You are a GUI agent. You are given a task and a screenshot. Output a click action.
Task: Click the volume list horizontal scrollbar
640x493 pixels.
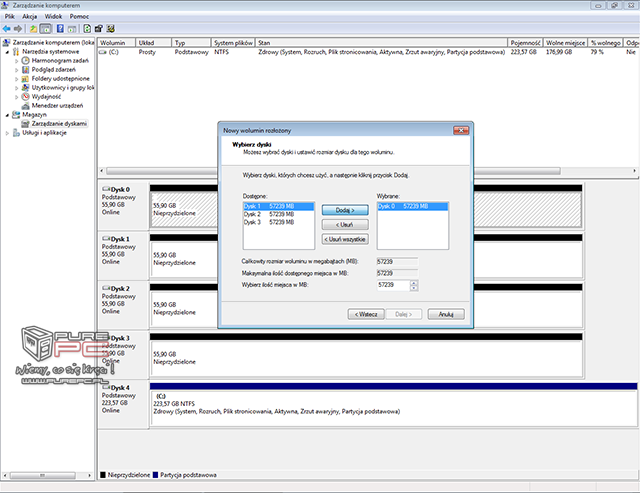[x=367, y=171]
